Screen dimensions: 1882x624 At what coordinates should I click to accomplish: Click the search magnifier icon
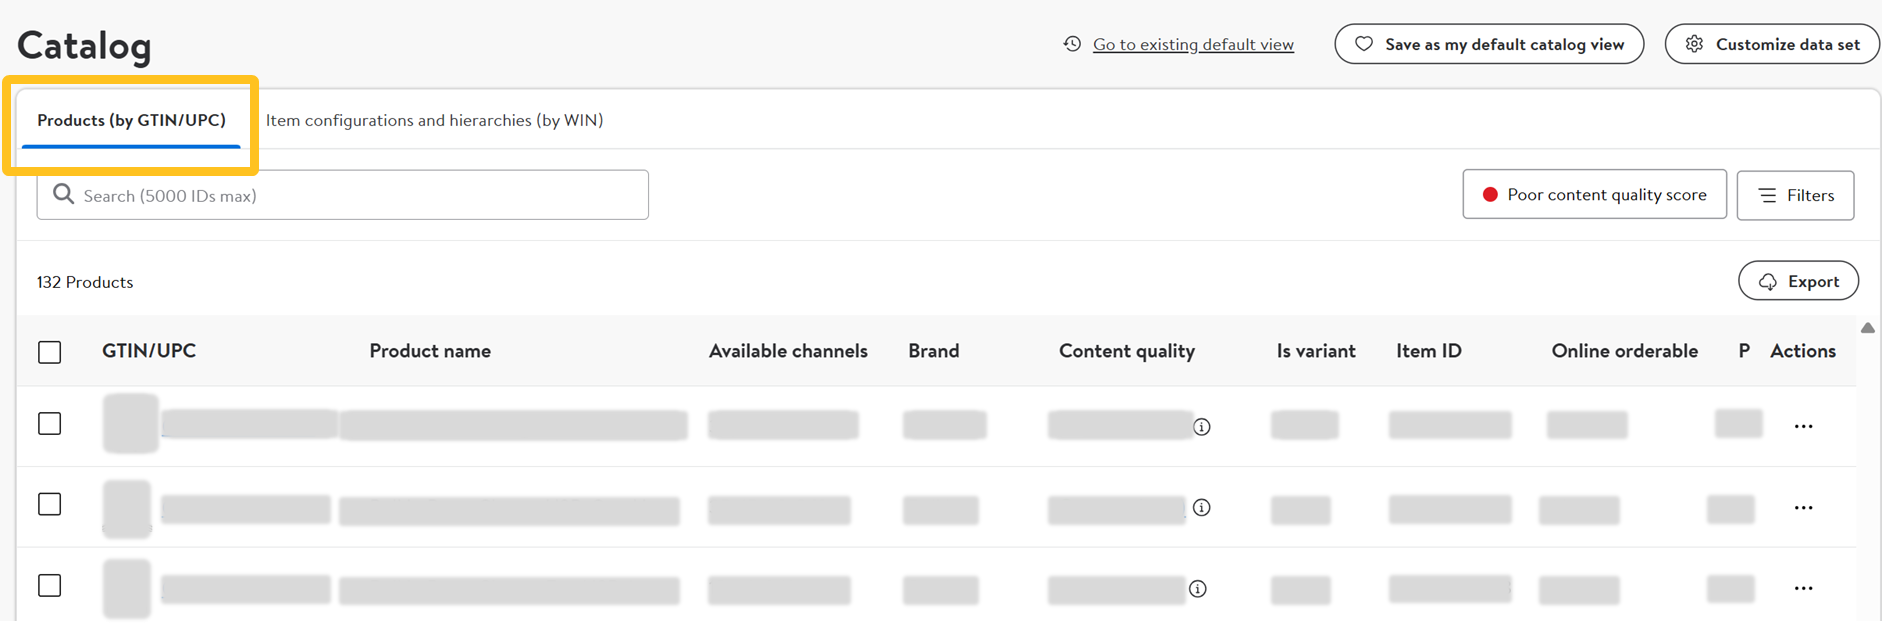click(x=63, y=194)
